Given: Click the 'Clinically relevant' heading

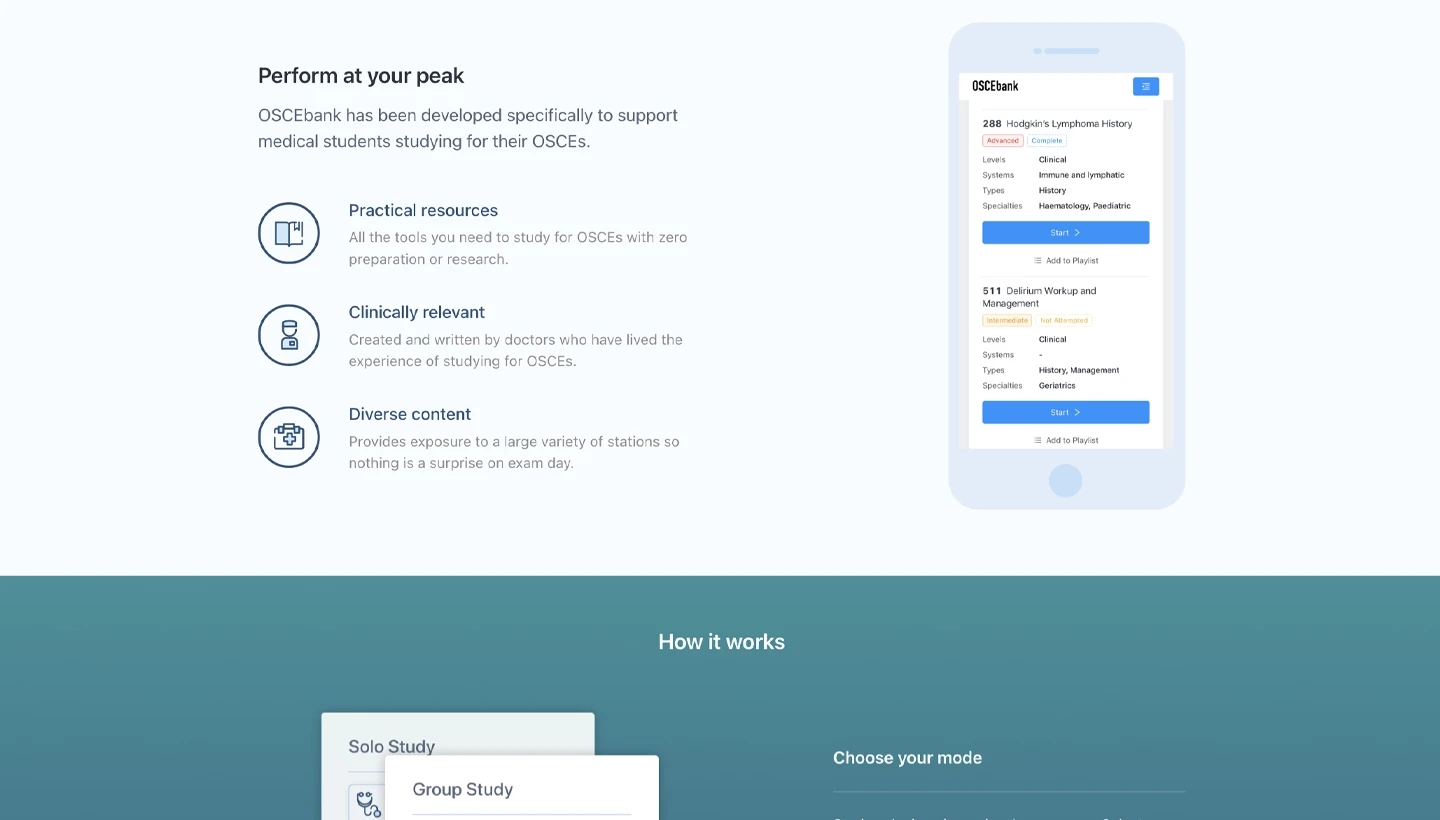Looking at the screenshot, I should coord(417,312).
